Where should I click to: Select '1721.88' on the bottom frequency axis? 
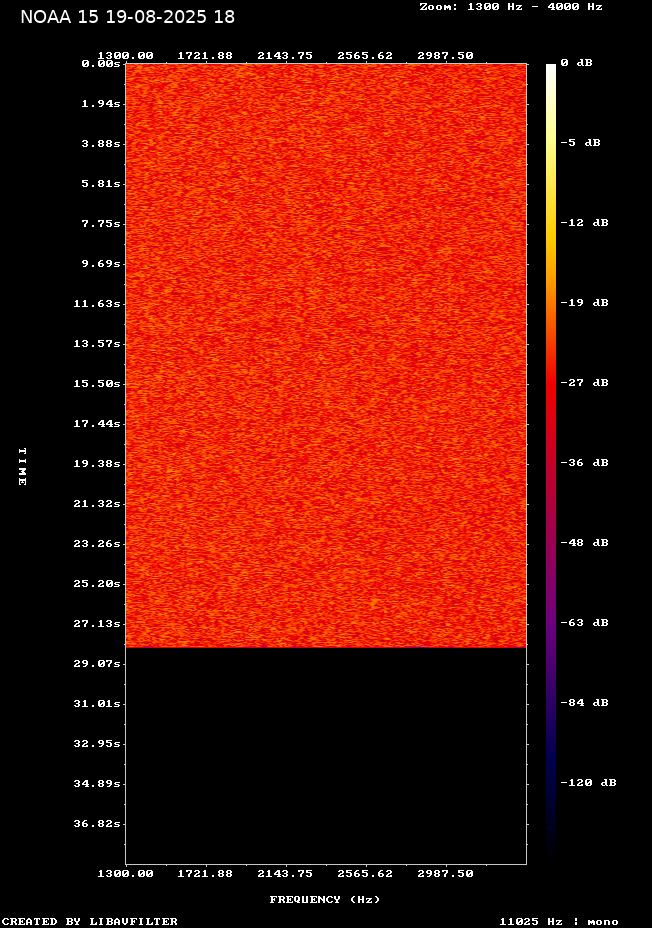click(x=205, y=873)
